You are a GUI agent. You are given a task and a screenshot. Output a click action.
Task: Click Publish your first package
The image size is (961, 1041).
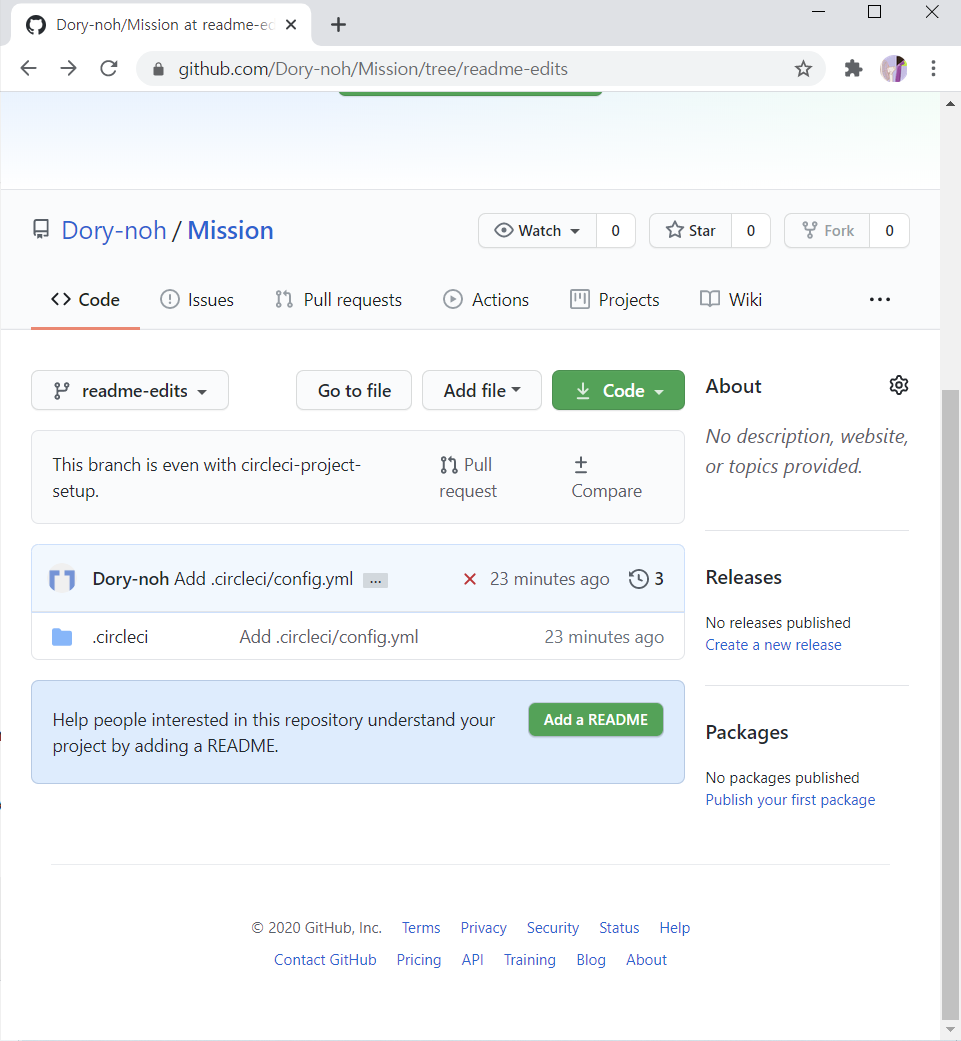point(790,799)
